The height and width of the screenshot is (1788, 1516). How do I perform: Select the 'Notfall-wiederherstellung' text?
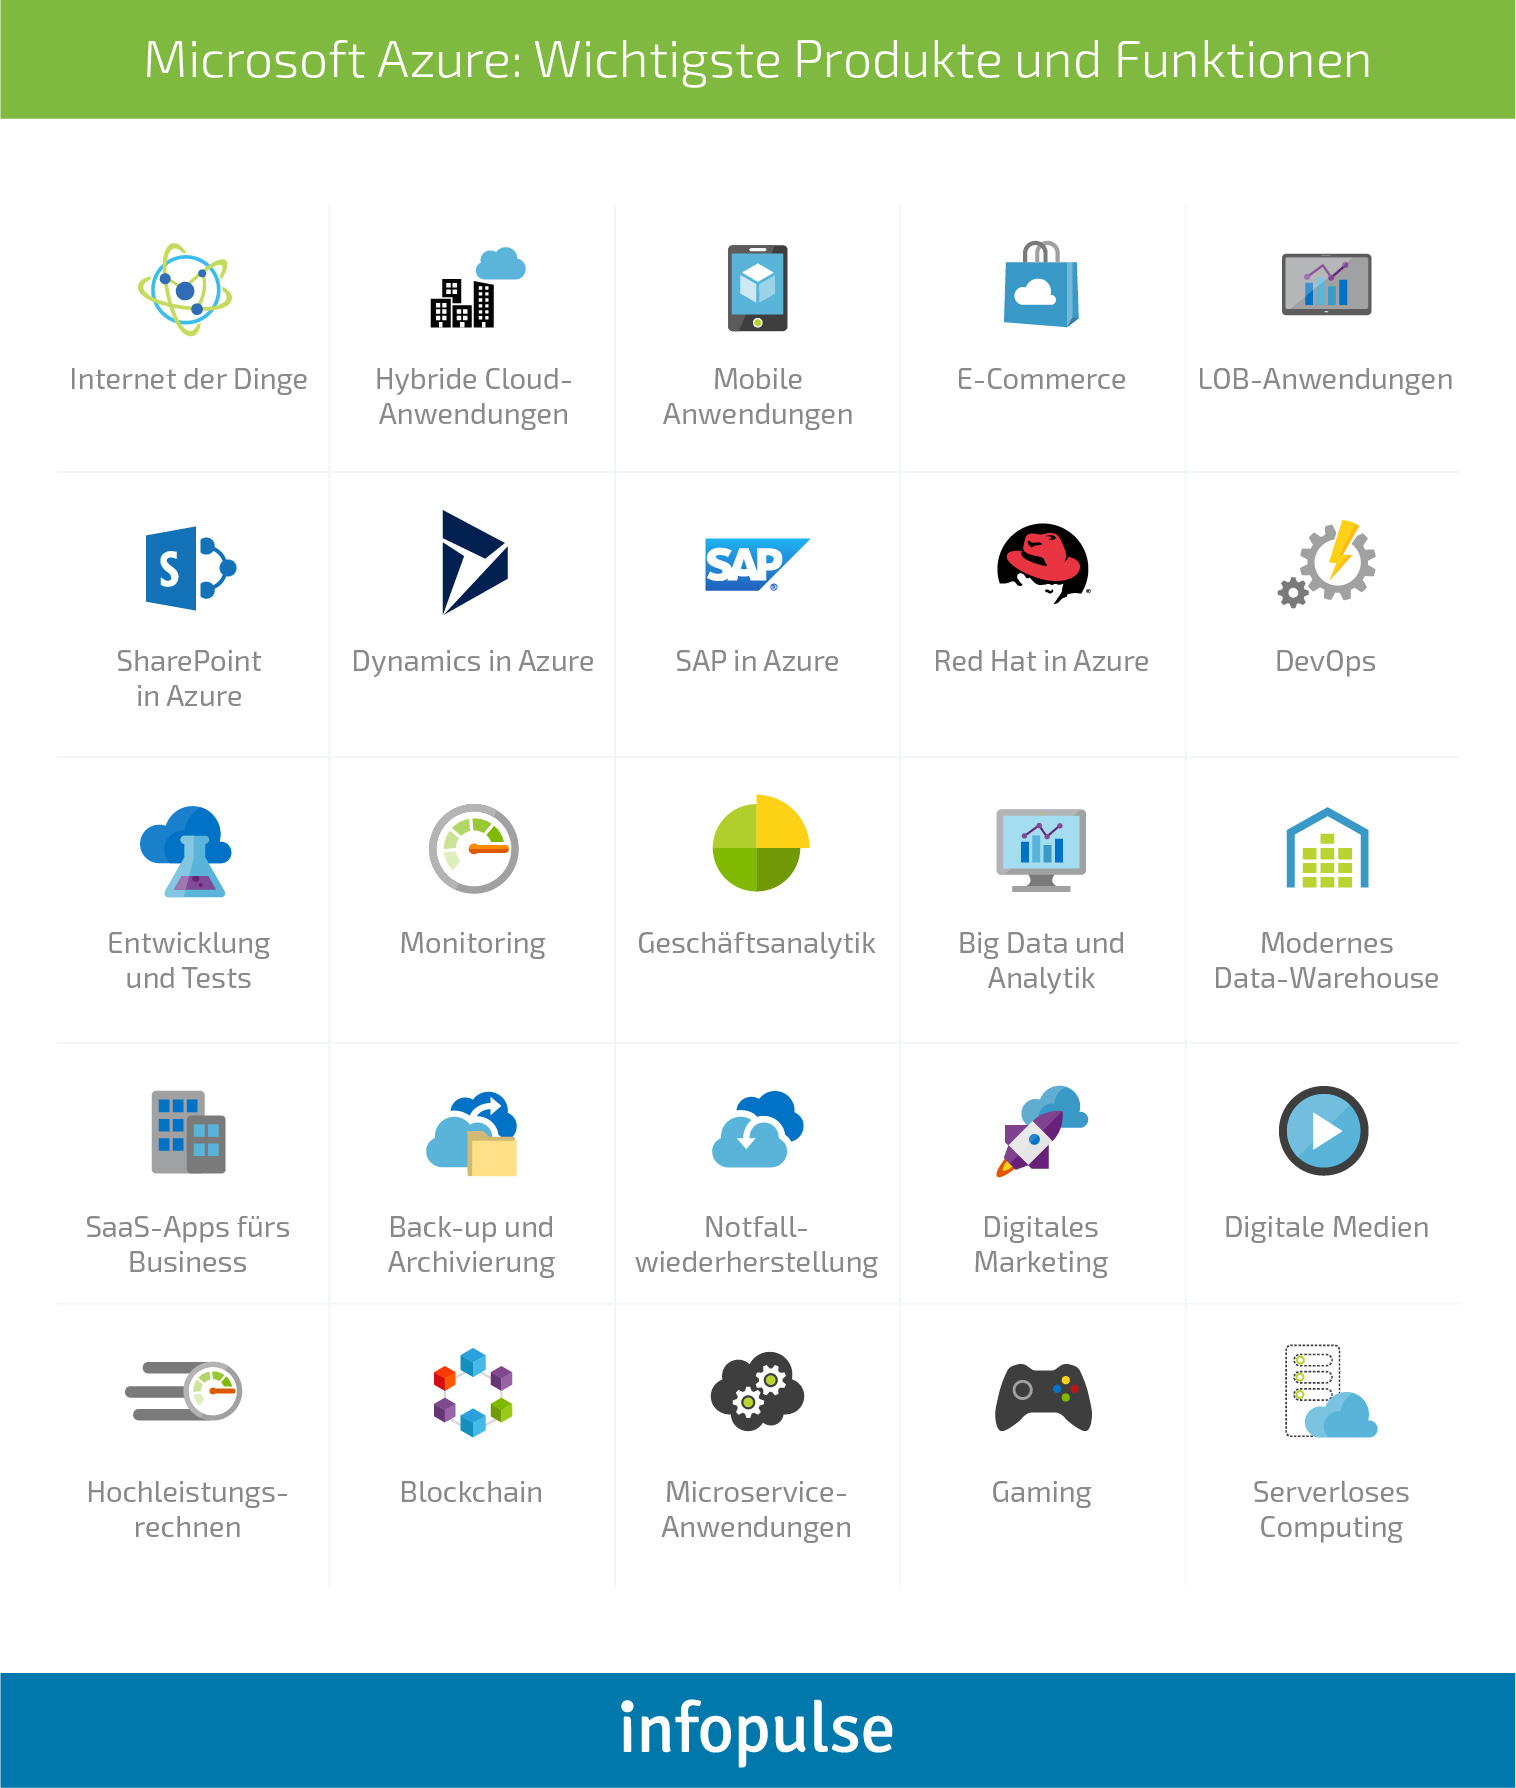(757, 1245)
